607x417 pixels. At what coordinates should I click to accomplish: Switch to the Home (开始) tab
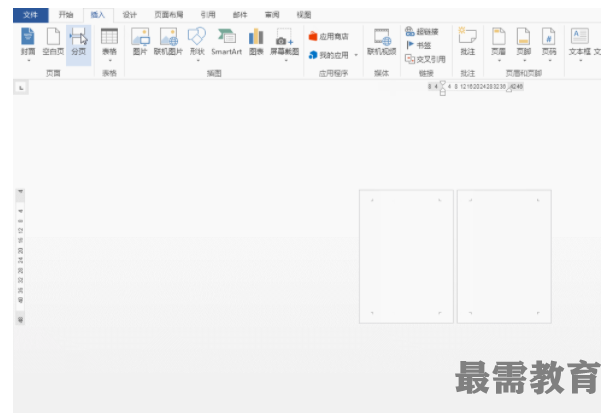pos(66,15)
